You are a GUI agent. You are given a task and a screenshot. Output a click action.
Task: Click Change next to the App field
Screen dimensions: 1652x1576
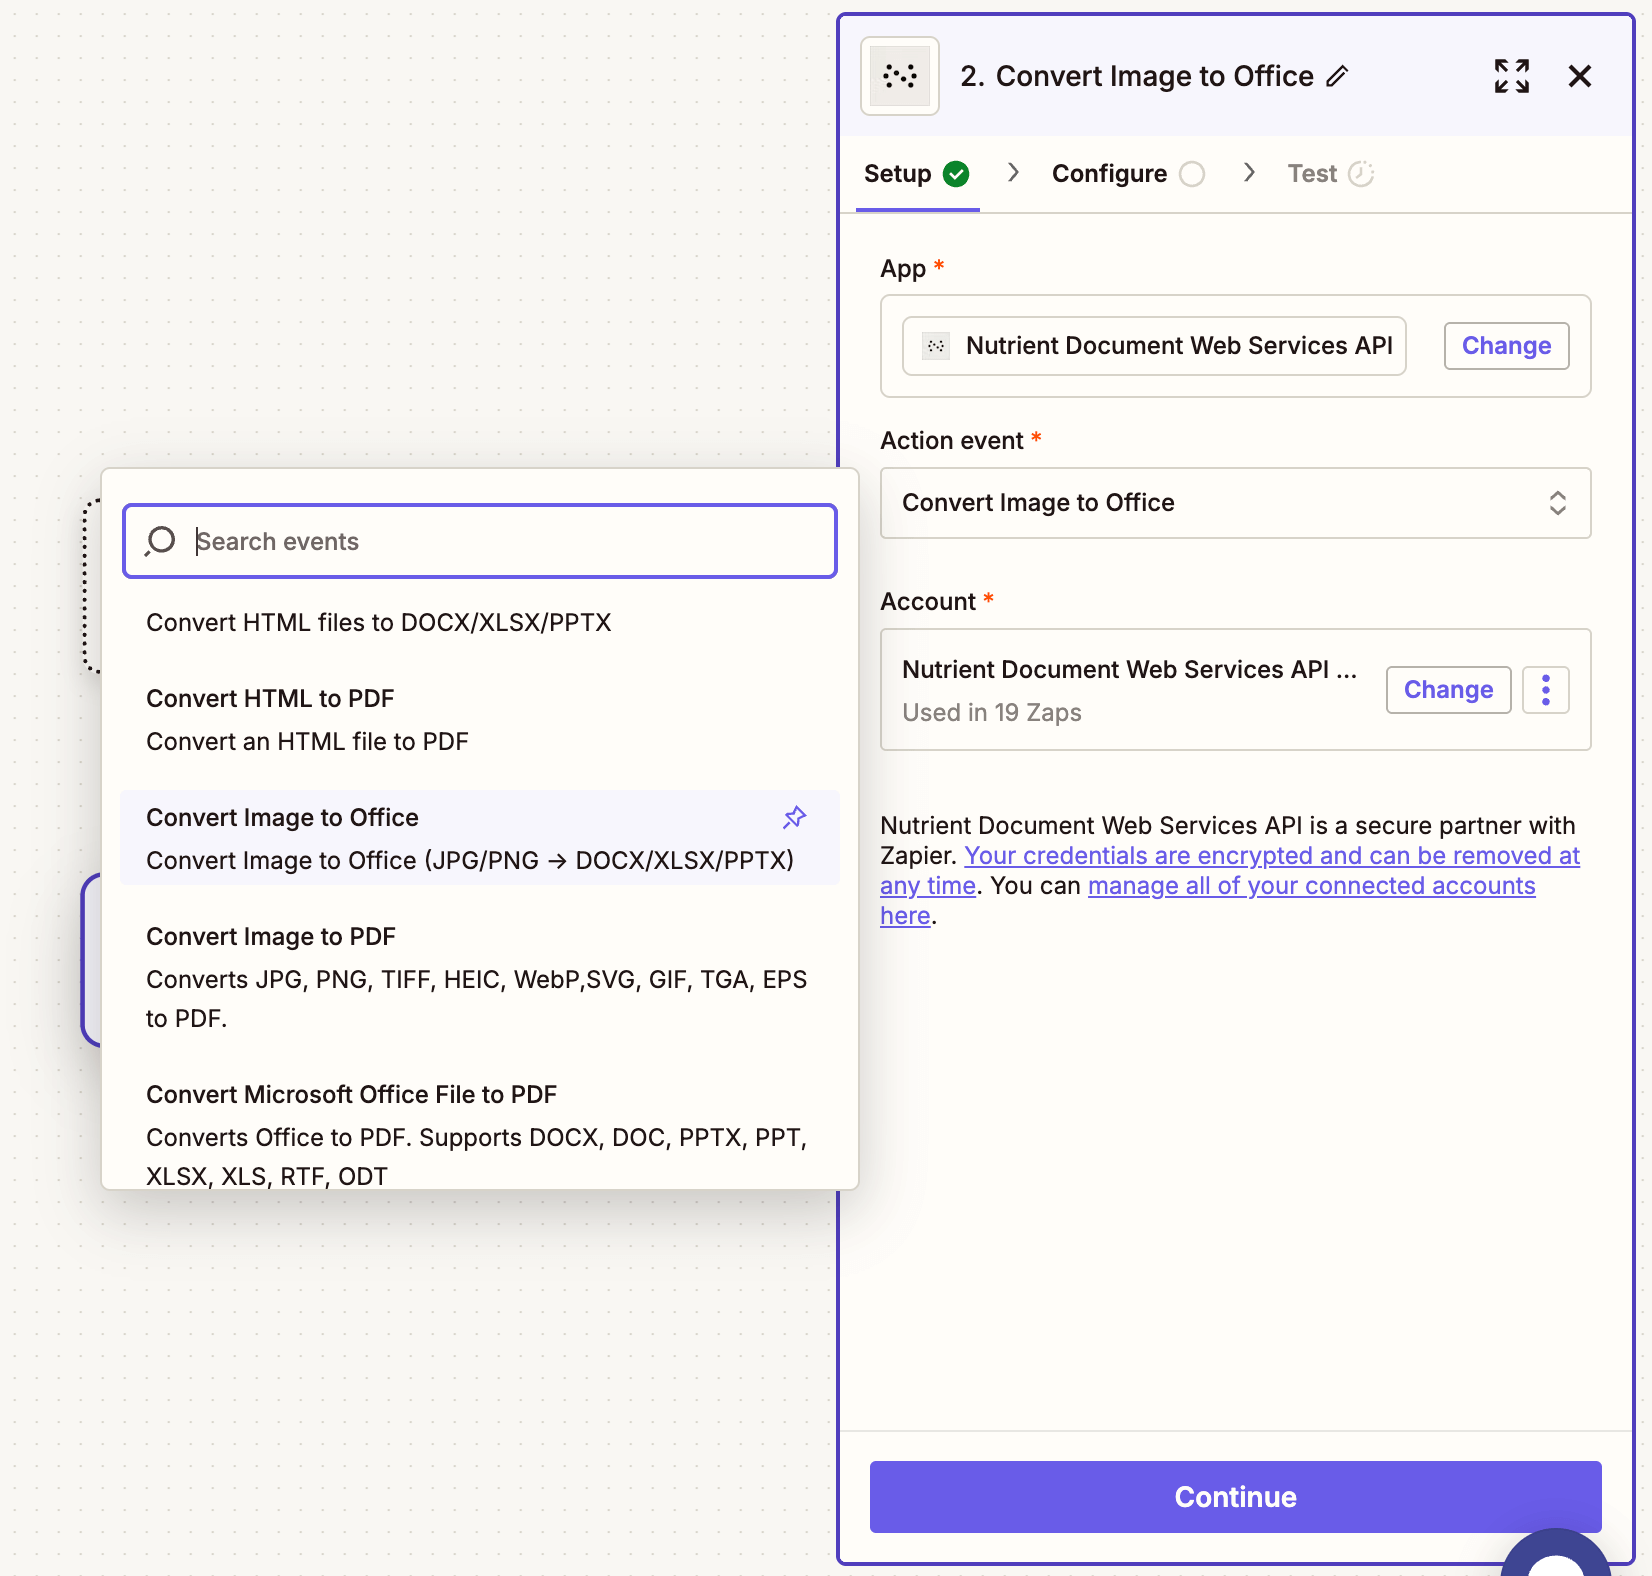tap(1505, 346)
